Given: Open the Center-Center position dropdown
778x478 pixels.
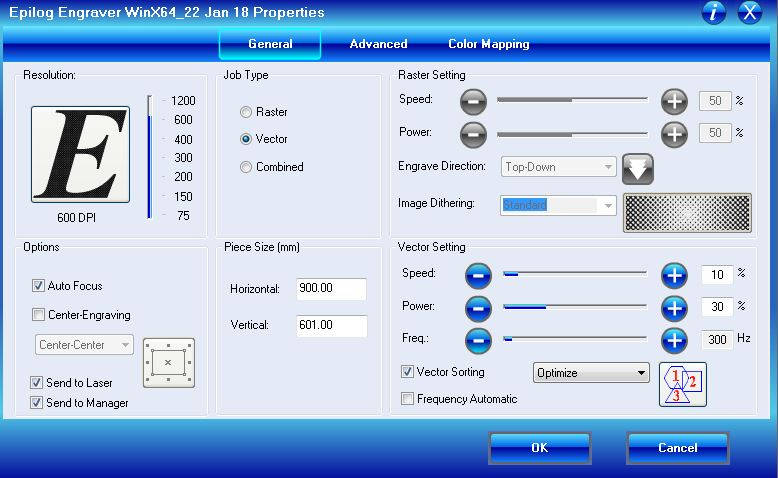Looking at the screenshot, I should (84, 344).
